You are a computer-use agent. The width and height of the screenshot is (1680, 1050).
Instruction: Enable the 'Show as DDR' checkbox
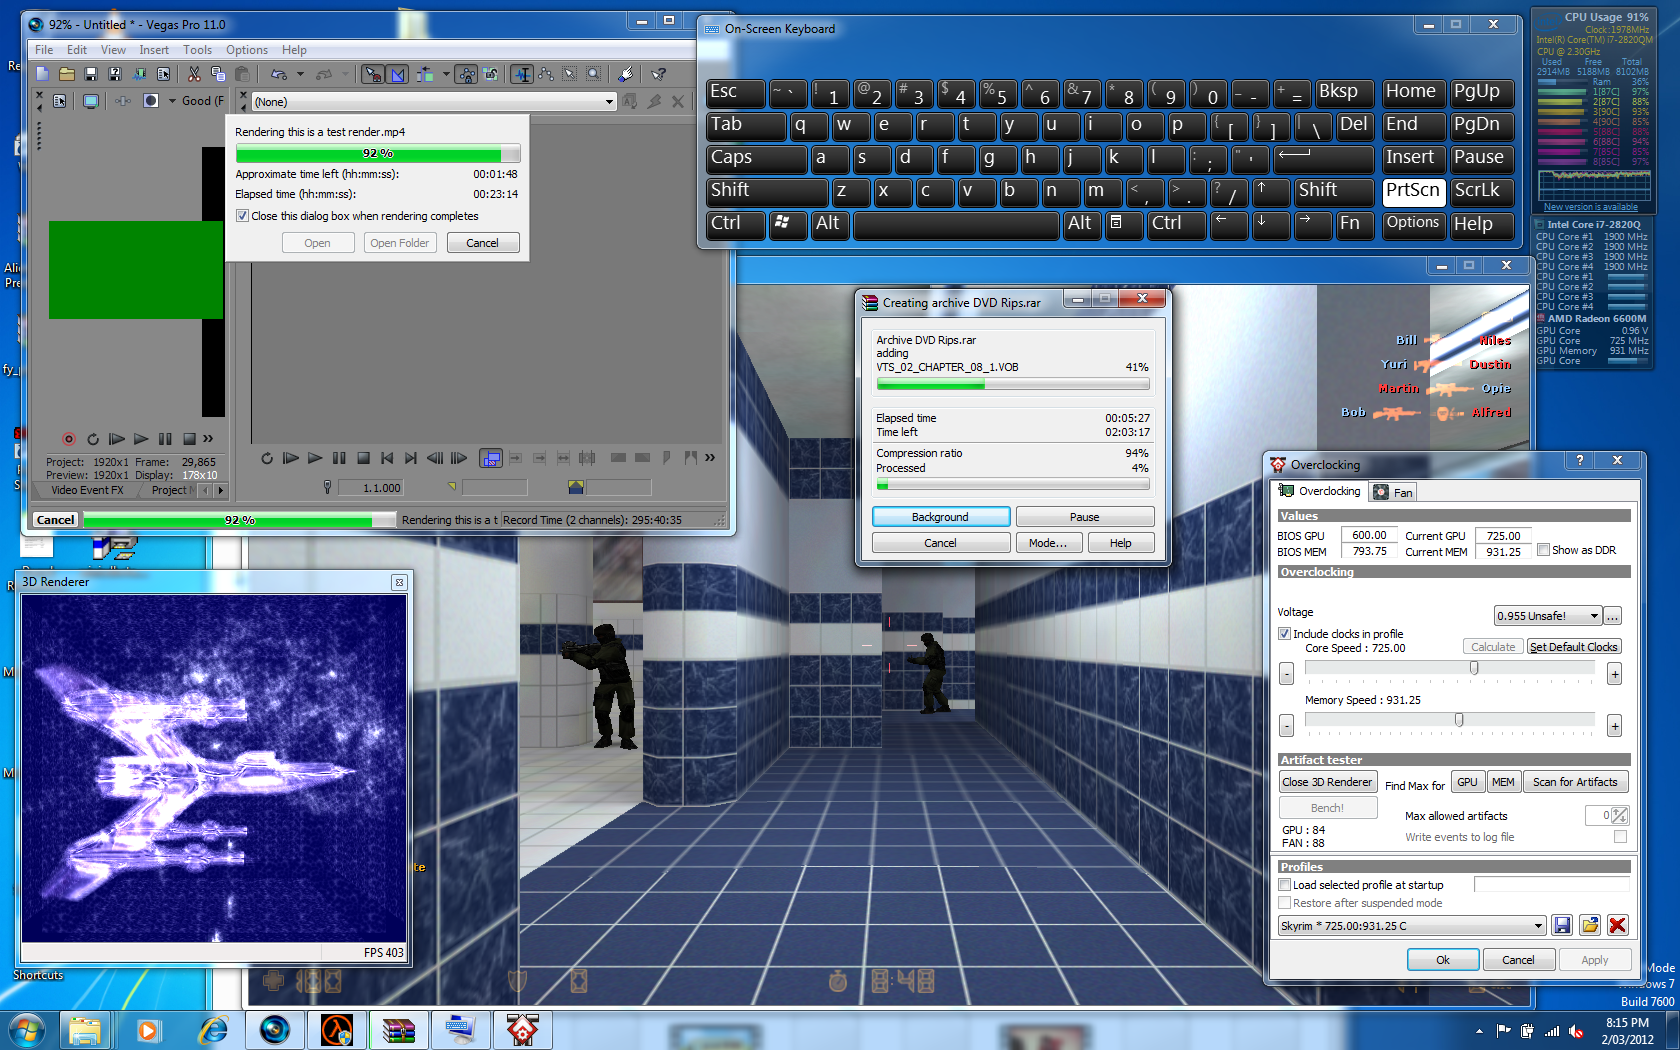click(x=1543, y=550)
